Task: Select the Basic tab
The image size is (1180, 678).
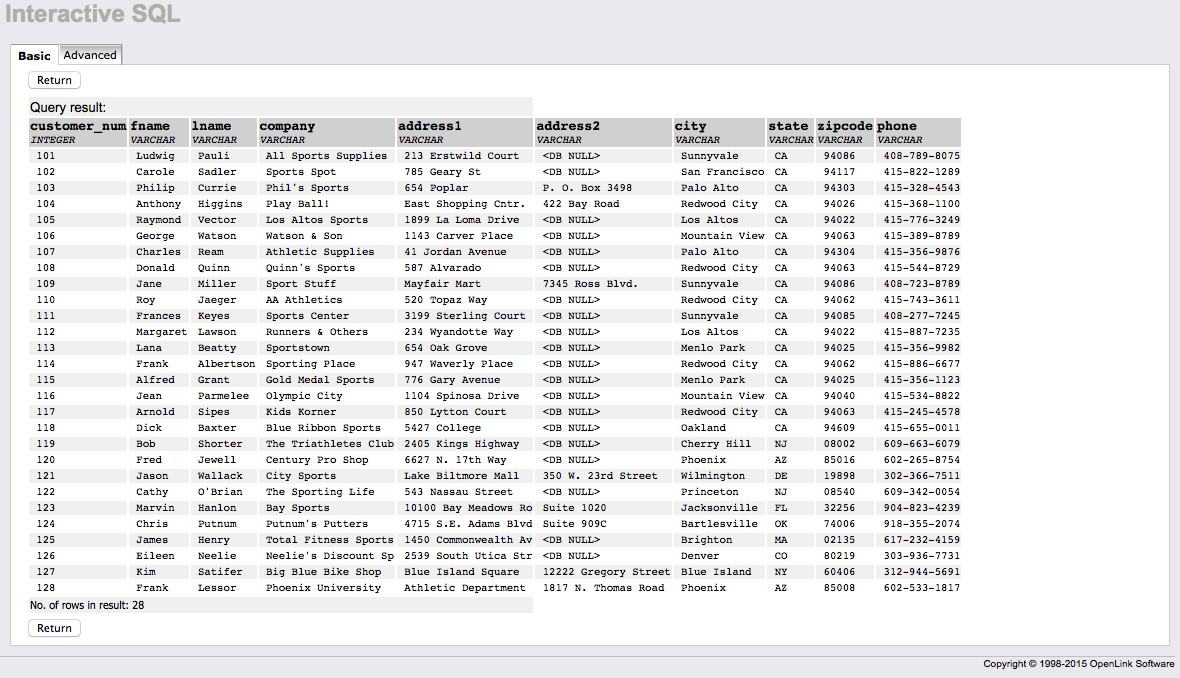Action: point(34,56)
